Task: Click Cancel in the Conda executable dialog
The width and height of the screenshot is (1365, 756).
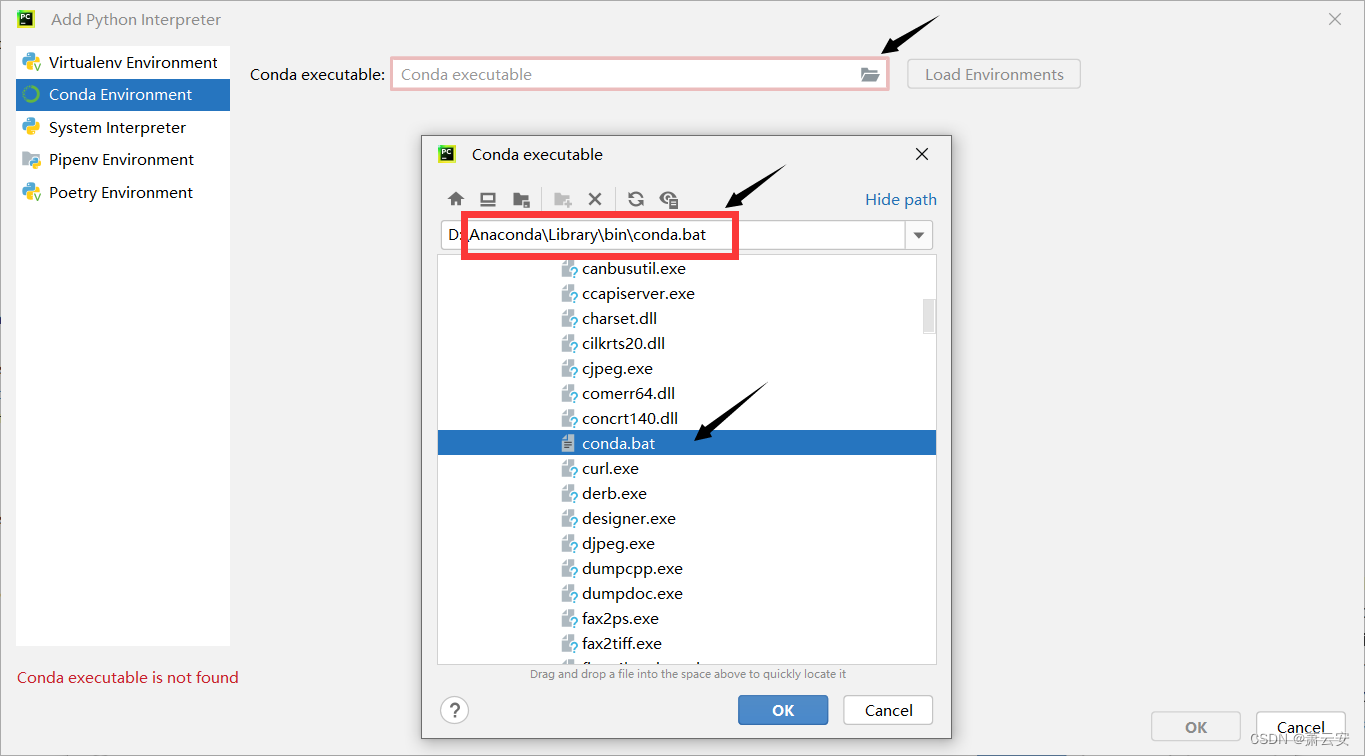Action: tap(888, 710)
